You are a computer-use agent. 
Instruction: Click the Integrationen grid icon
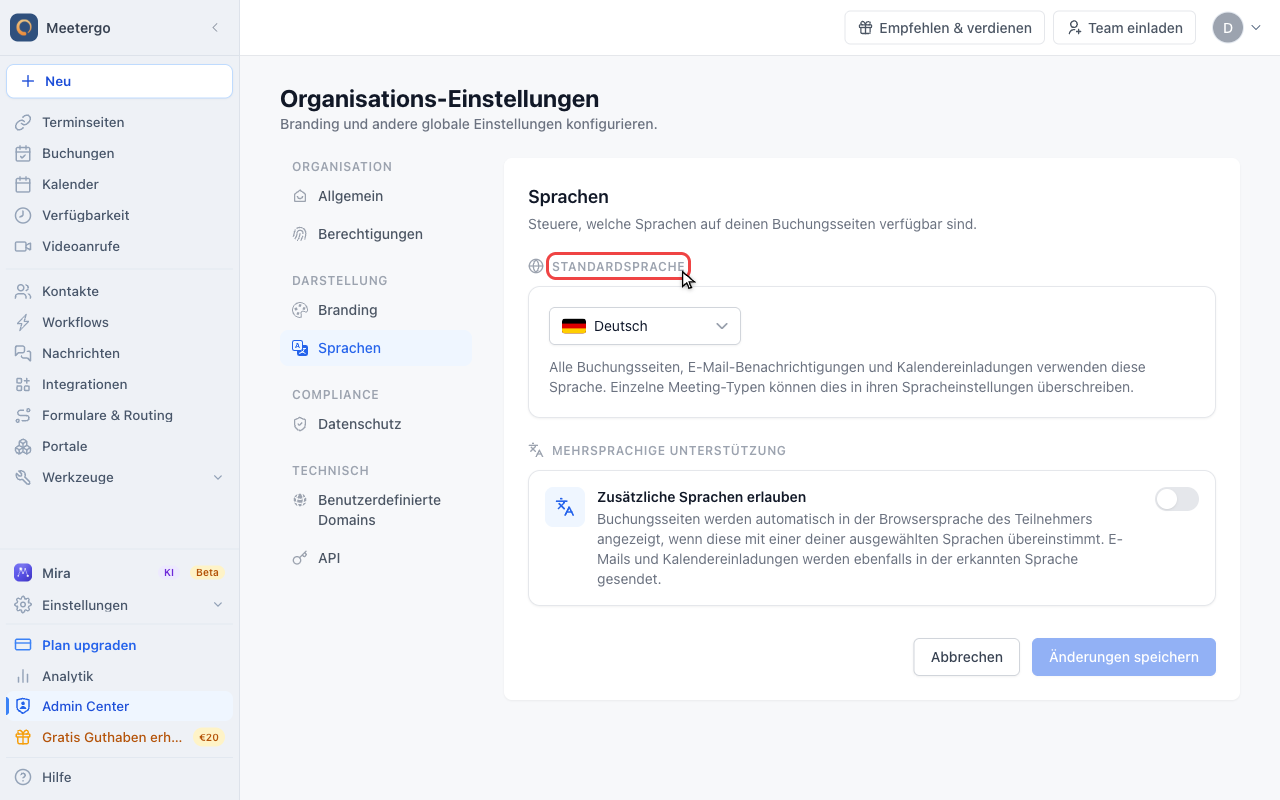pyautogui.click(x=23, y=384)
